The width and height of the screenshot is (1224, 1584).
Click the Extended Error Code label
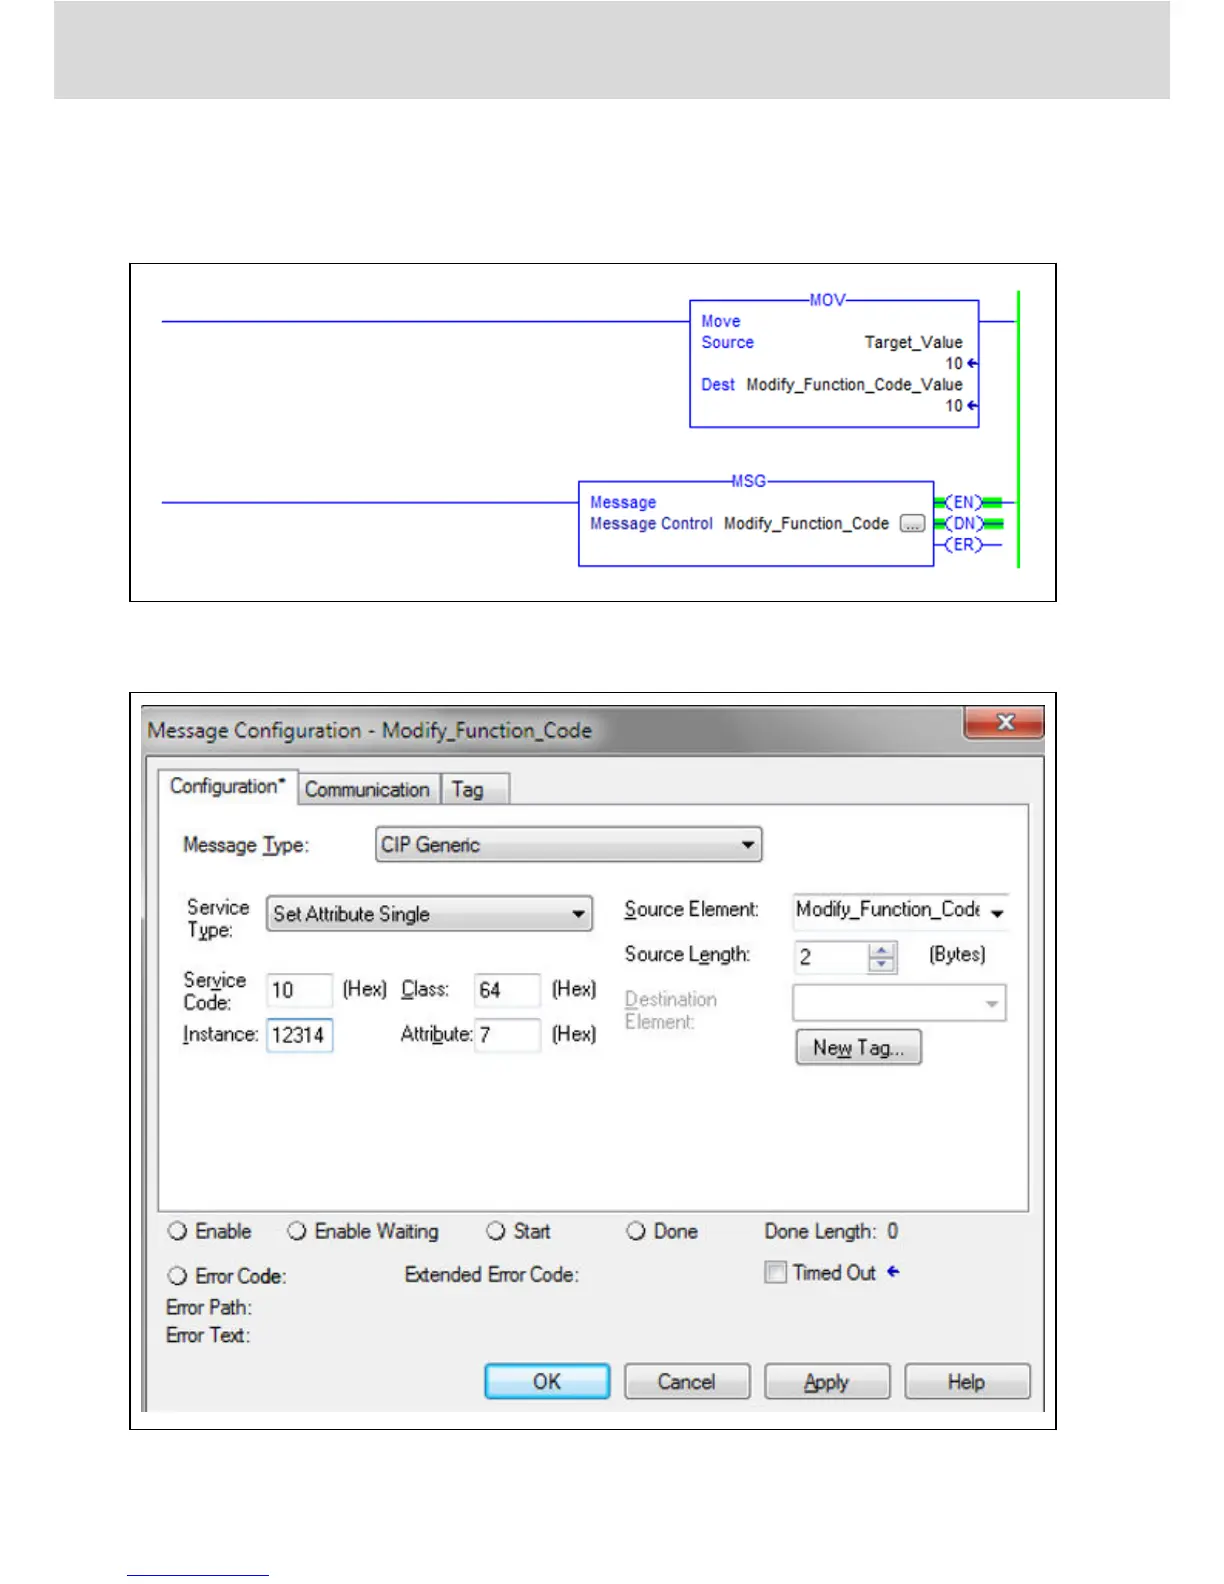pyautogui.click(x=492, y=1274)
